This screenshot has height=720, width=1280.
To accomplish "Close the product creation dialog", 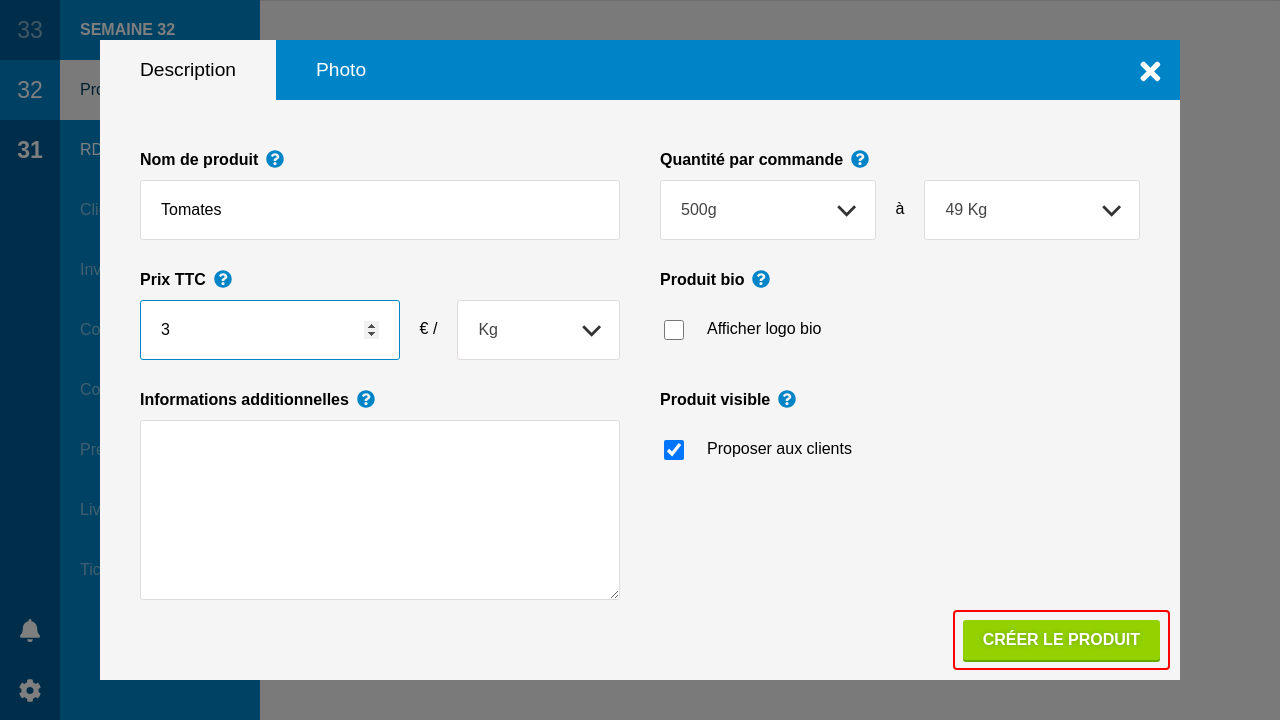I will click(x=1150, y=71).
